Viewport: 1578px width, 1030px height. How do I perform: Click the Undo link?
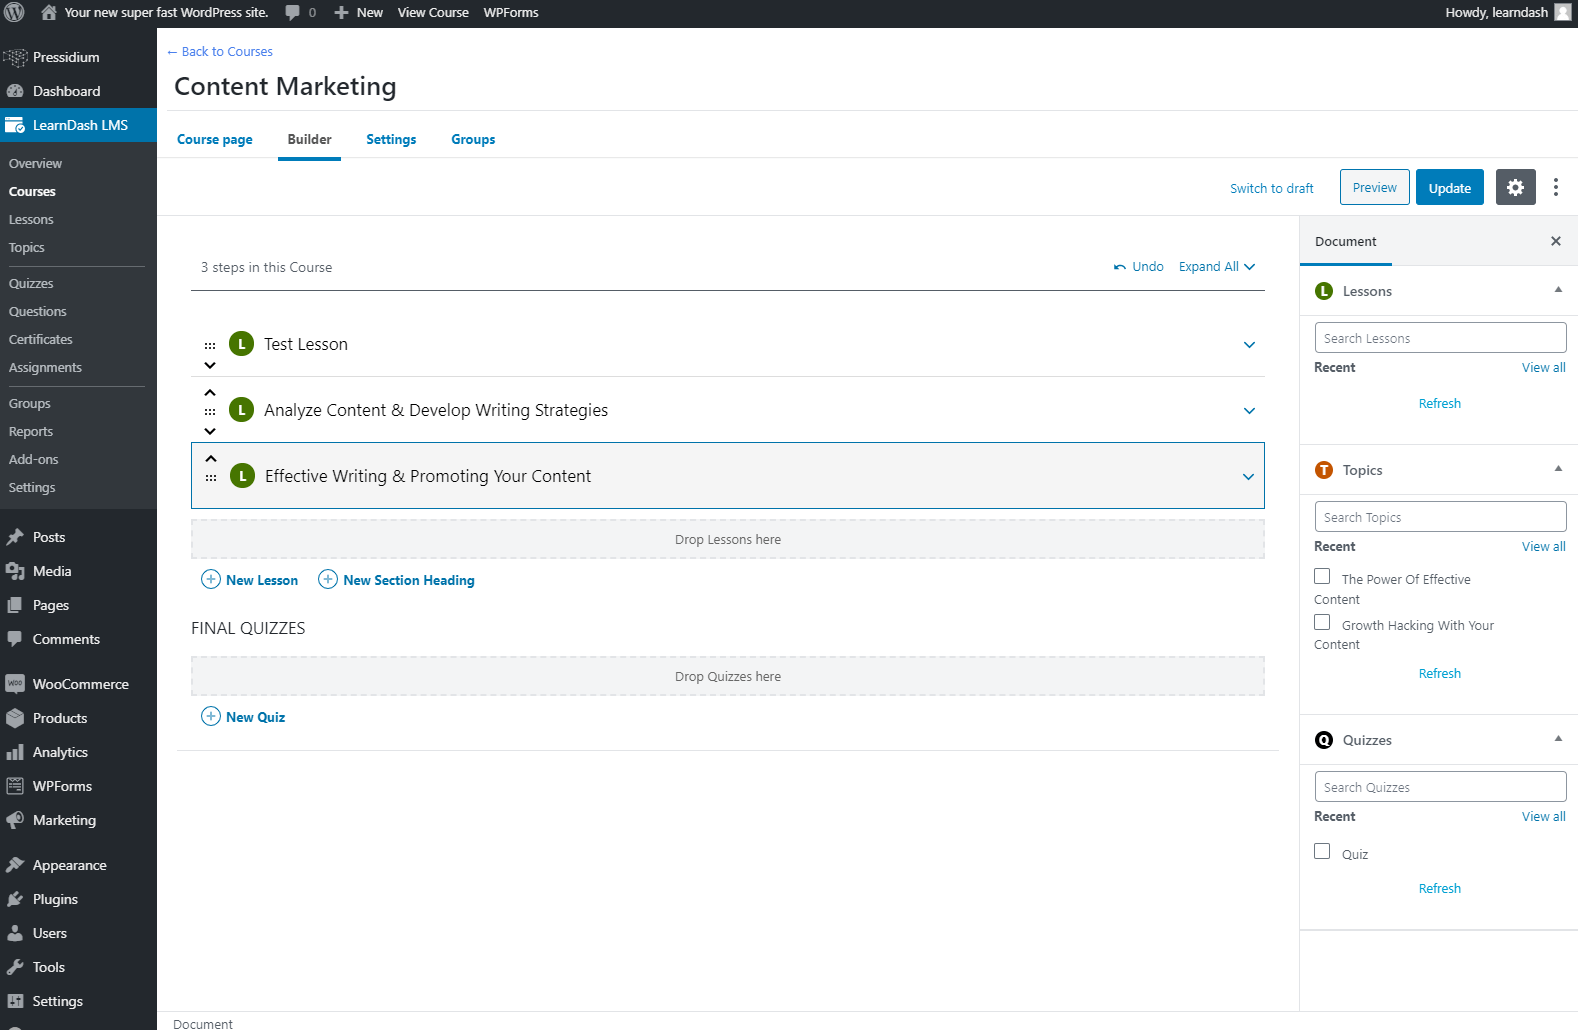coord(1139,267)
